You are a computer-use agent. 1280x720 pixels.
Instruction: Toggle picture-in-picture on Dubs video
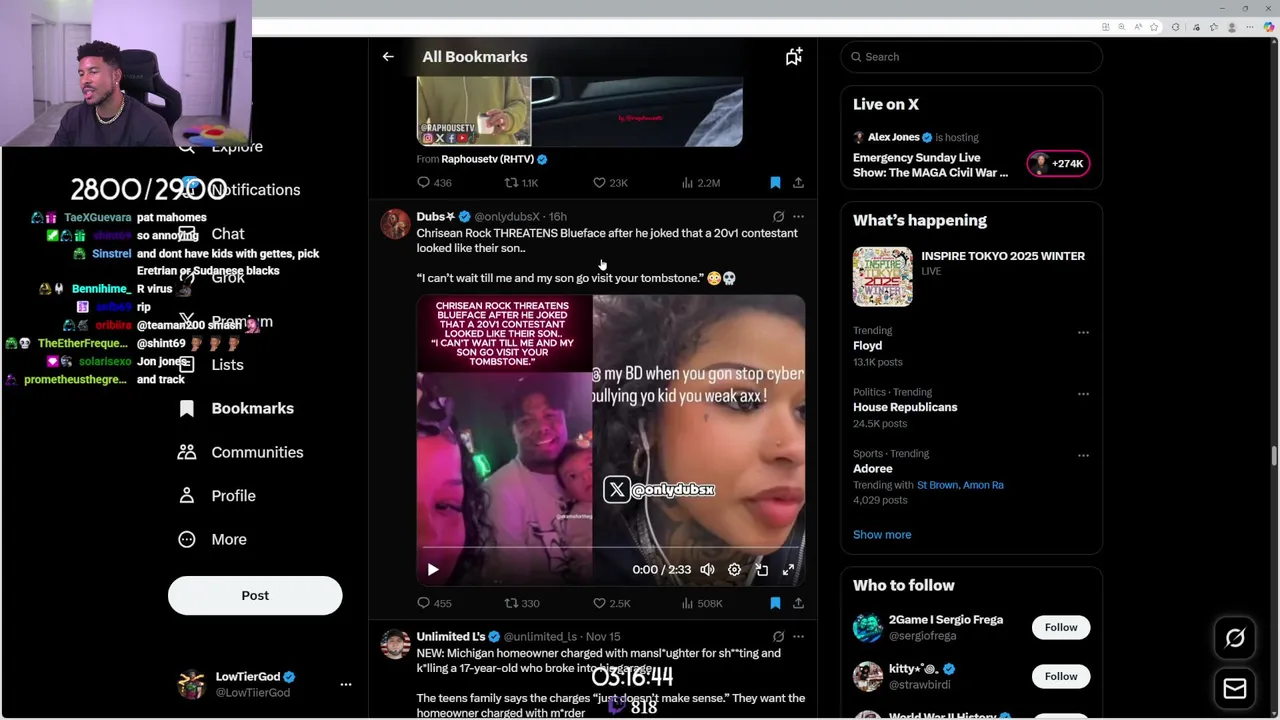click(762, 569)
